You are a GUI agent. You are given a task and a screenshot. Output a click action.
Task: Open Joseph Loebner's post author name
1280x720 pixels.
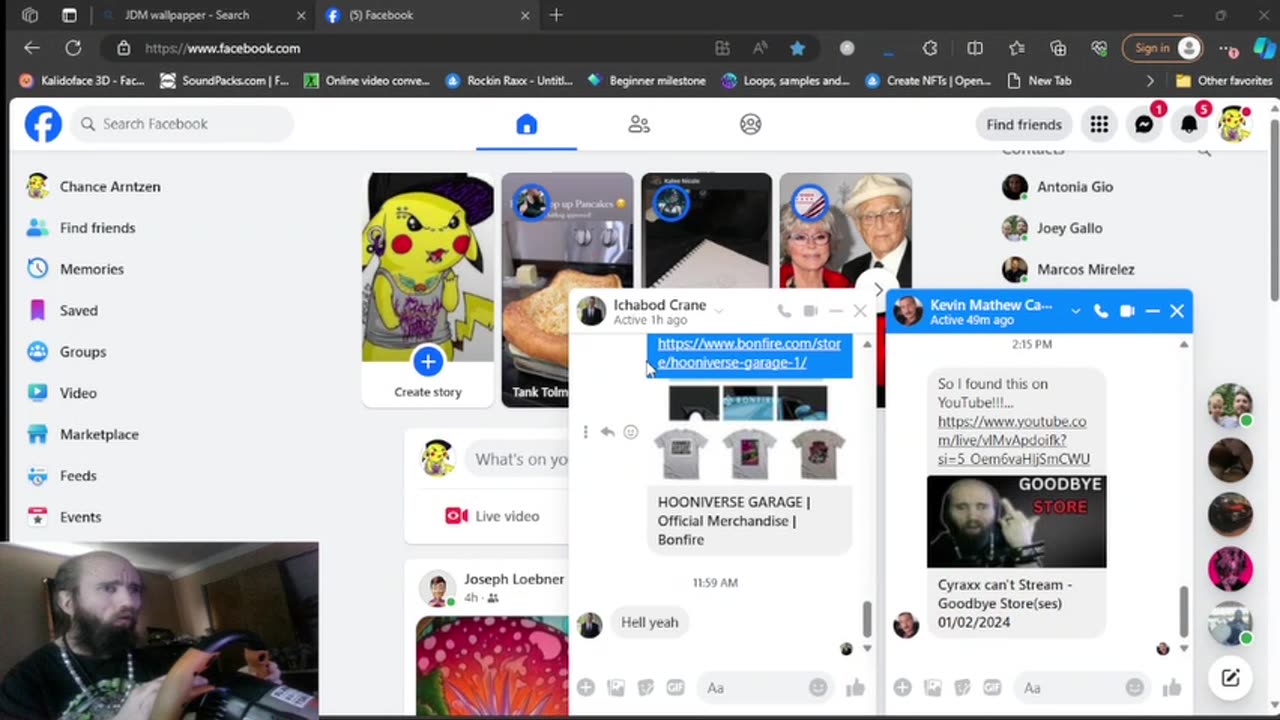(514, 579)
